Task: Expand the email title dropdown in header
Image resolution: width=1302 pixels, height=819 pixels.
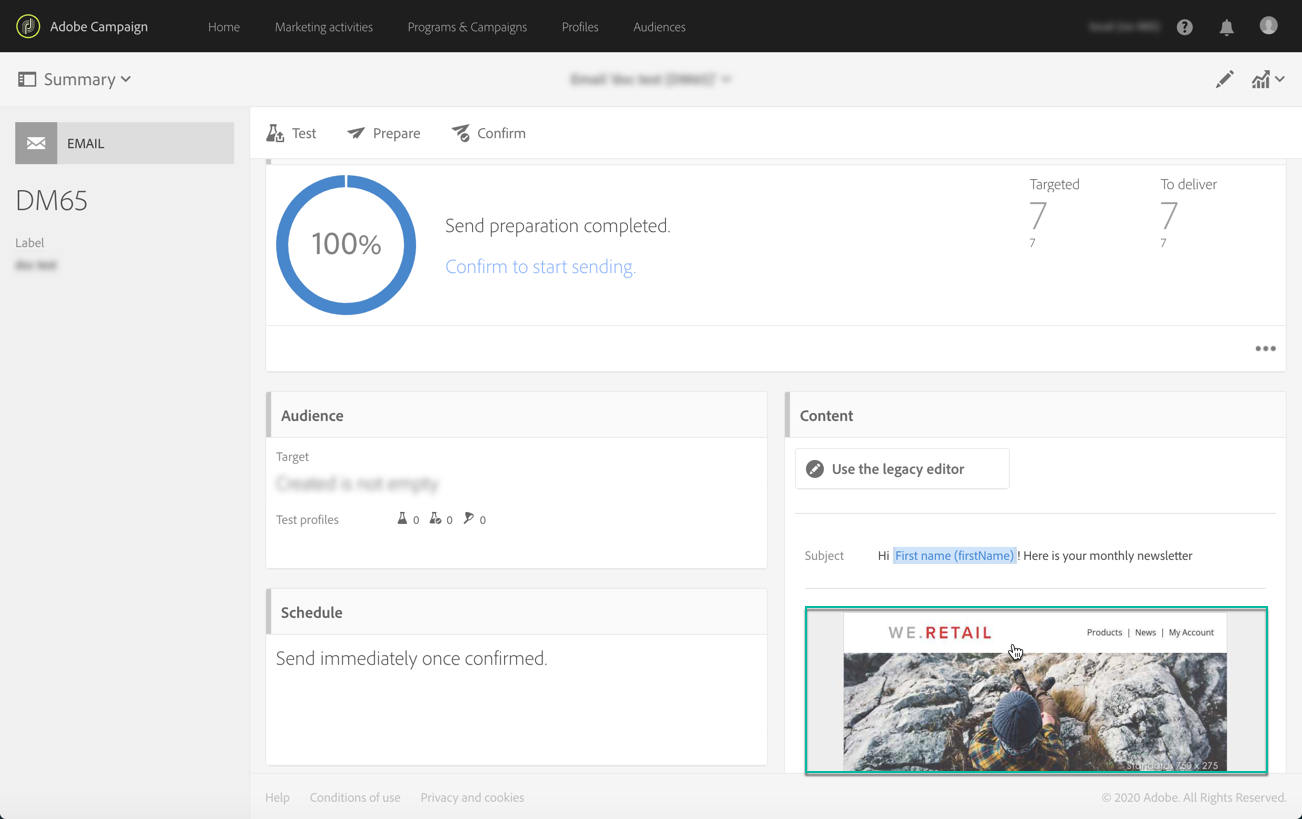Action: pyautogui.click(x=727, y=79)
